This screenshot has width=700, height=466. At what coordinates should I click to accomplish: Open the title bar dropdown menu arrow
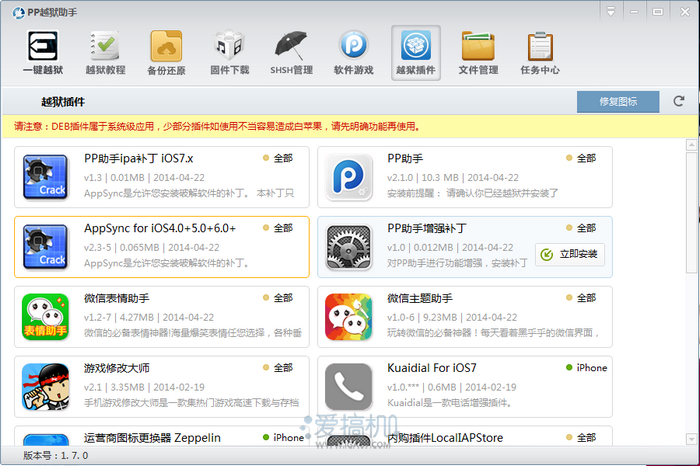(611, 12)
